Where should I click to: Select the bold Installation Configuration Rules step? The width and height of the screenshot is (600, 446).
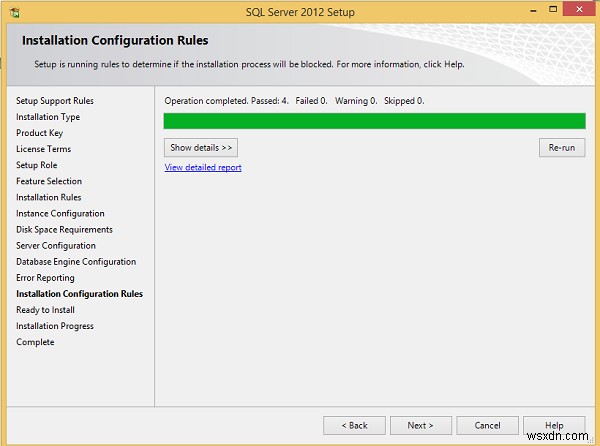tap(79, 294)
